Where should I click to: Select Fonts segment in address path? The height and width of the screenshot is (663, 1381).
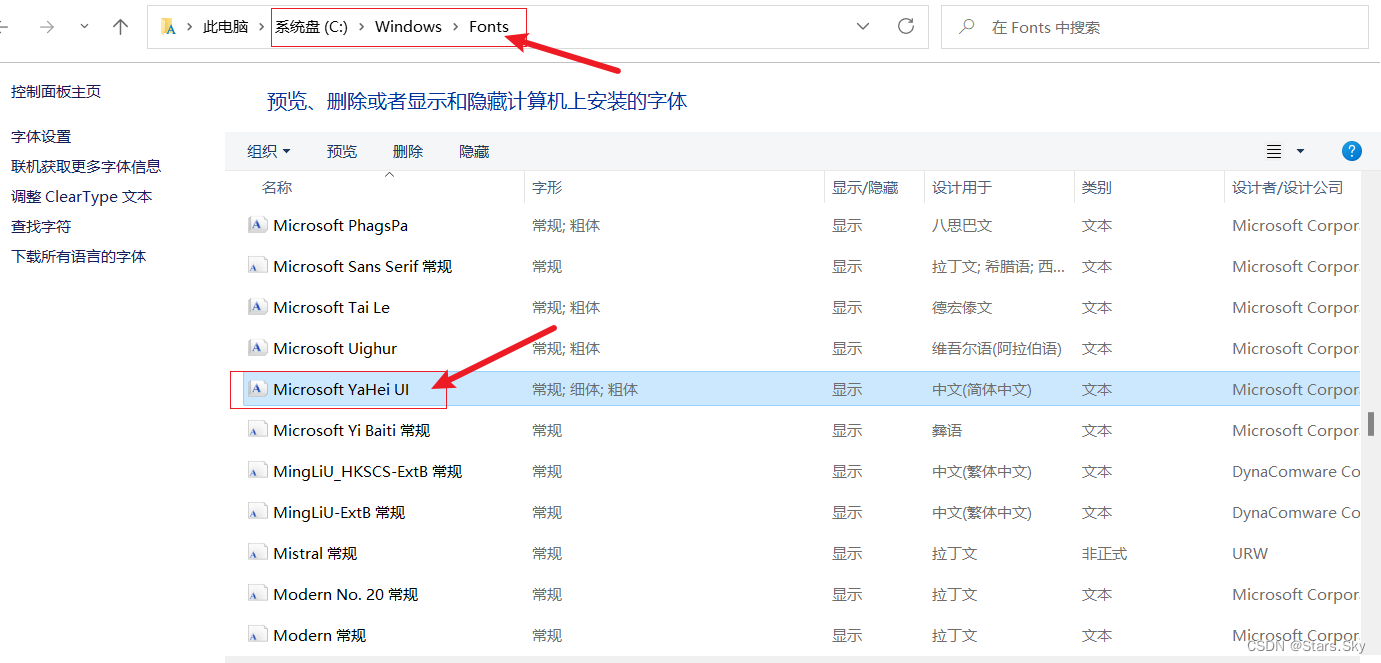(x=489, y=27)
